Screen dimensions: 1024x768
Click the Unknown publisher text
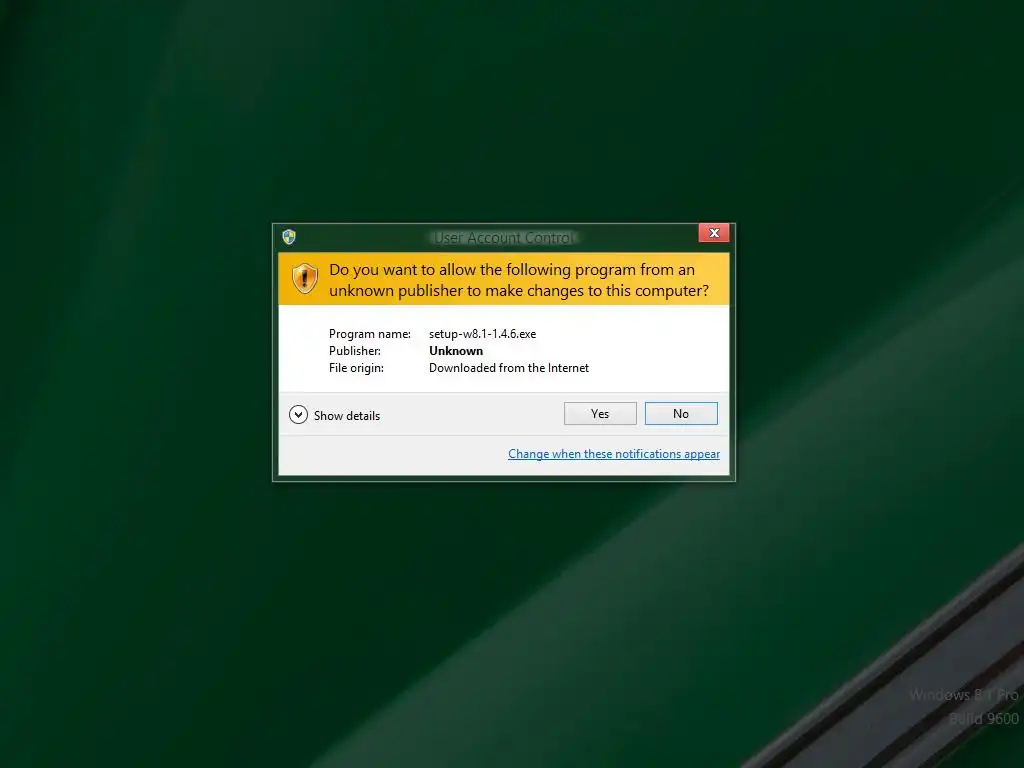[456, 351]
